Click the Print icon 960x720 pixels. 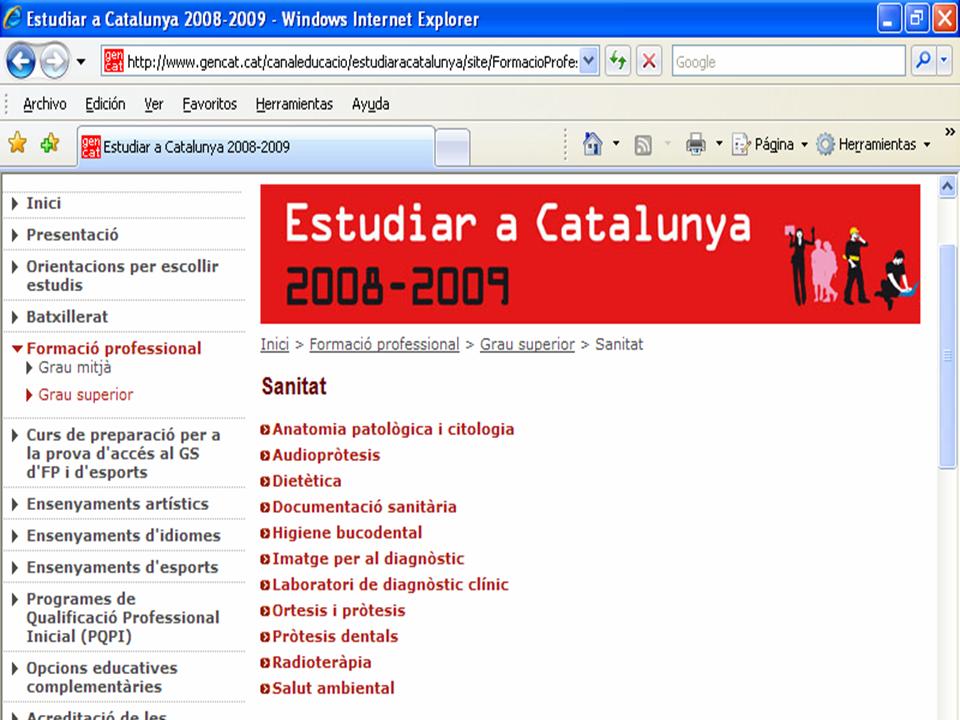(x=696, y=144)
